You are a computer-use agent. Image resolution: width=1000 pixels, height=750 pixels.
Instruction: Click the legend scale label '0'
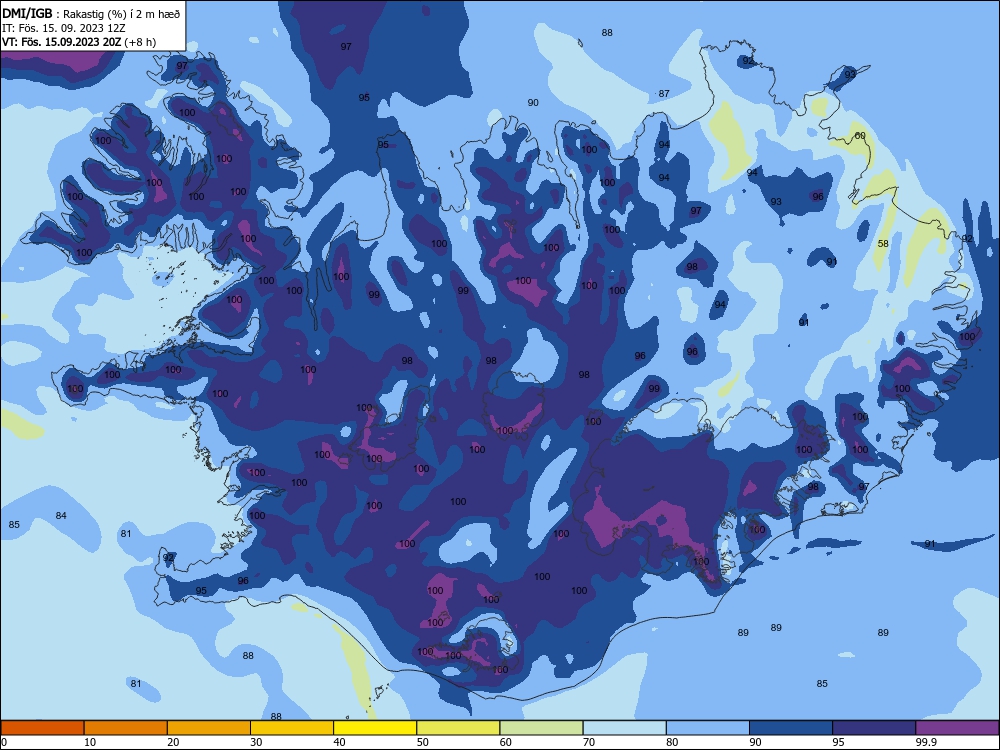pyautogui.click(x=4, y=742)
